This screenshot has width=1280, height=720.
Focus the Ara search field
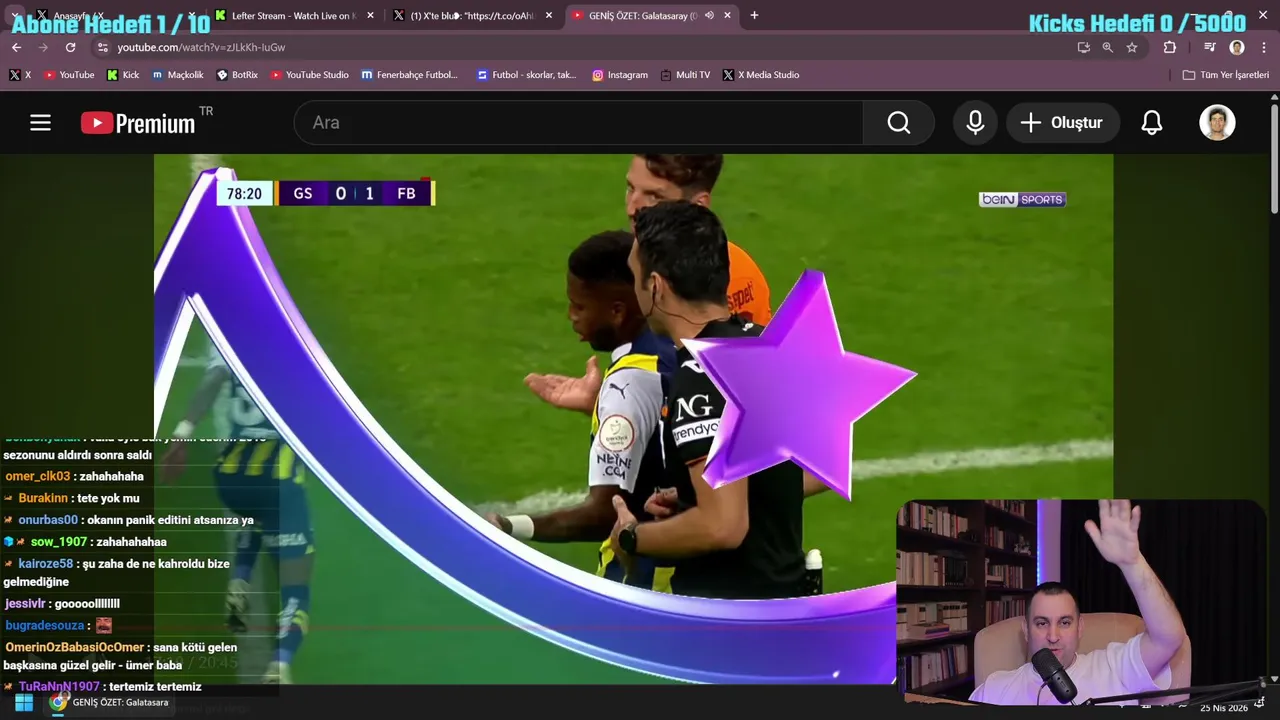pos(578,122)
